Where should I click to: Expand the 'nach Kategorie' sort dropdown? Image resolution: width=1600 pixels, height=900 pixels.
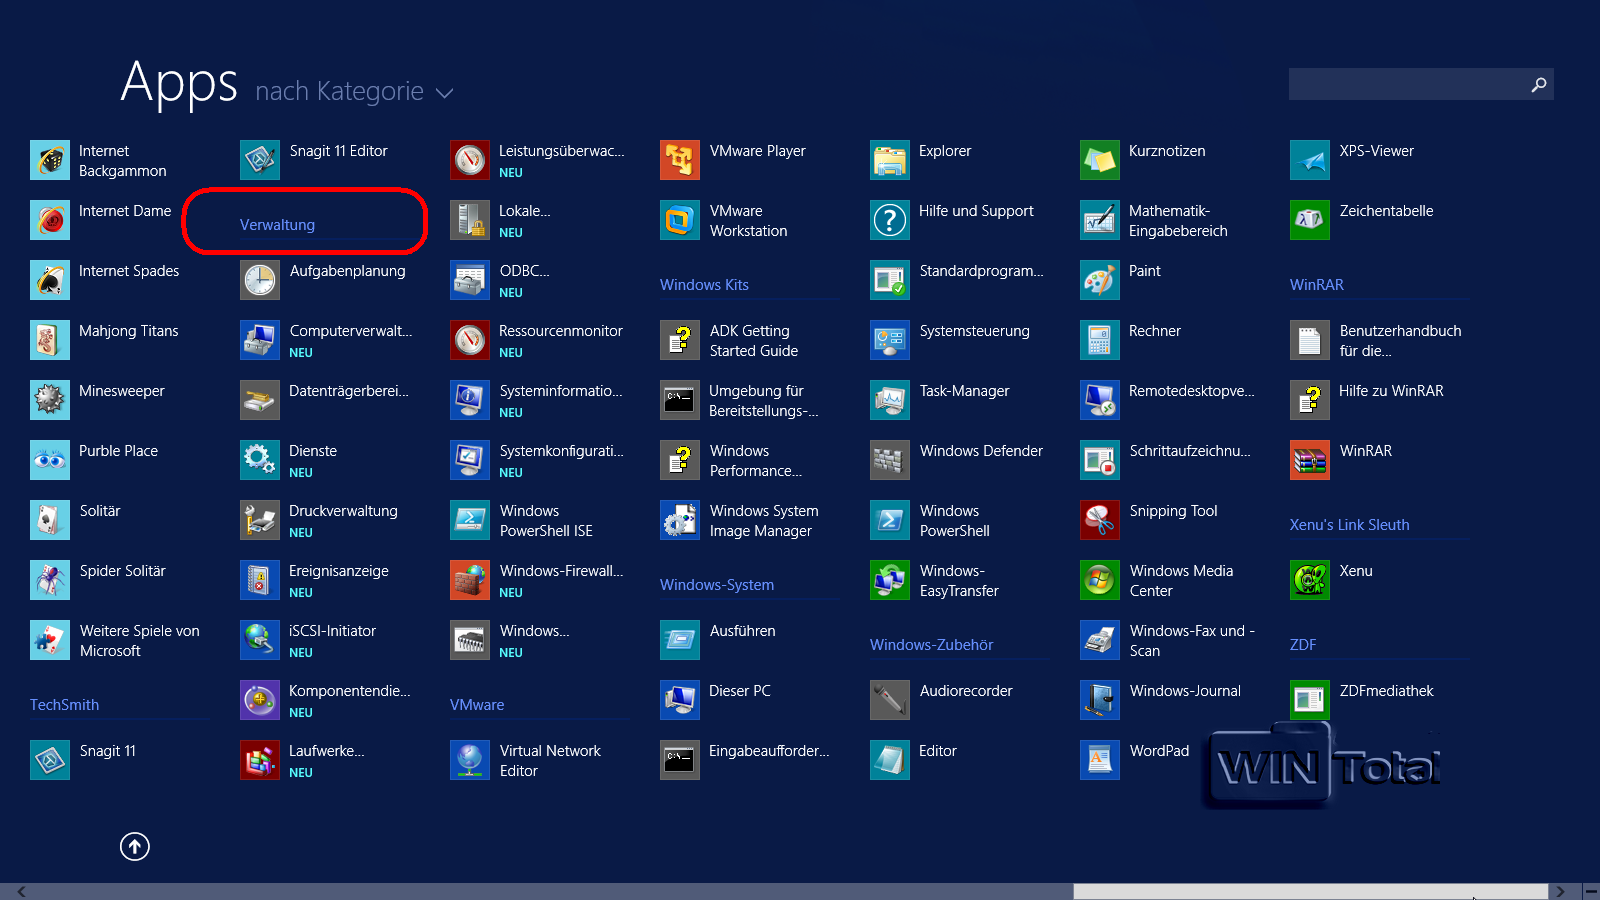340,92
